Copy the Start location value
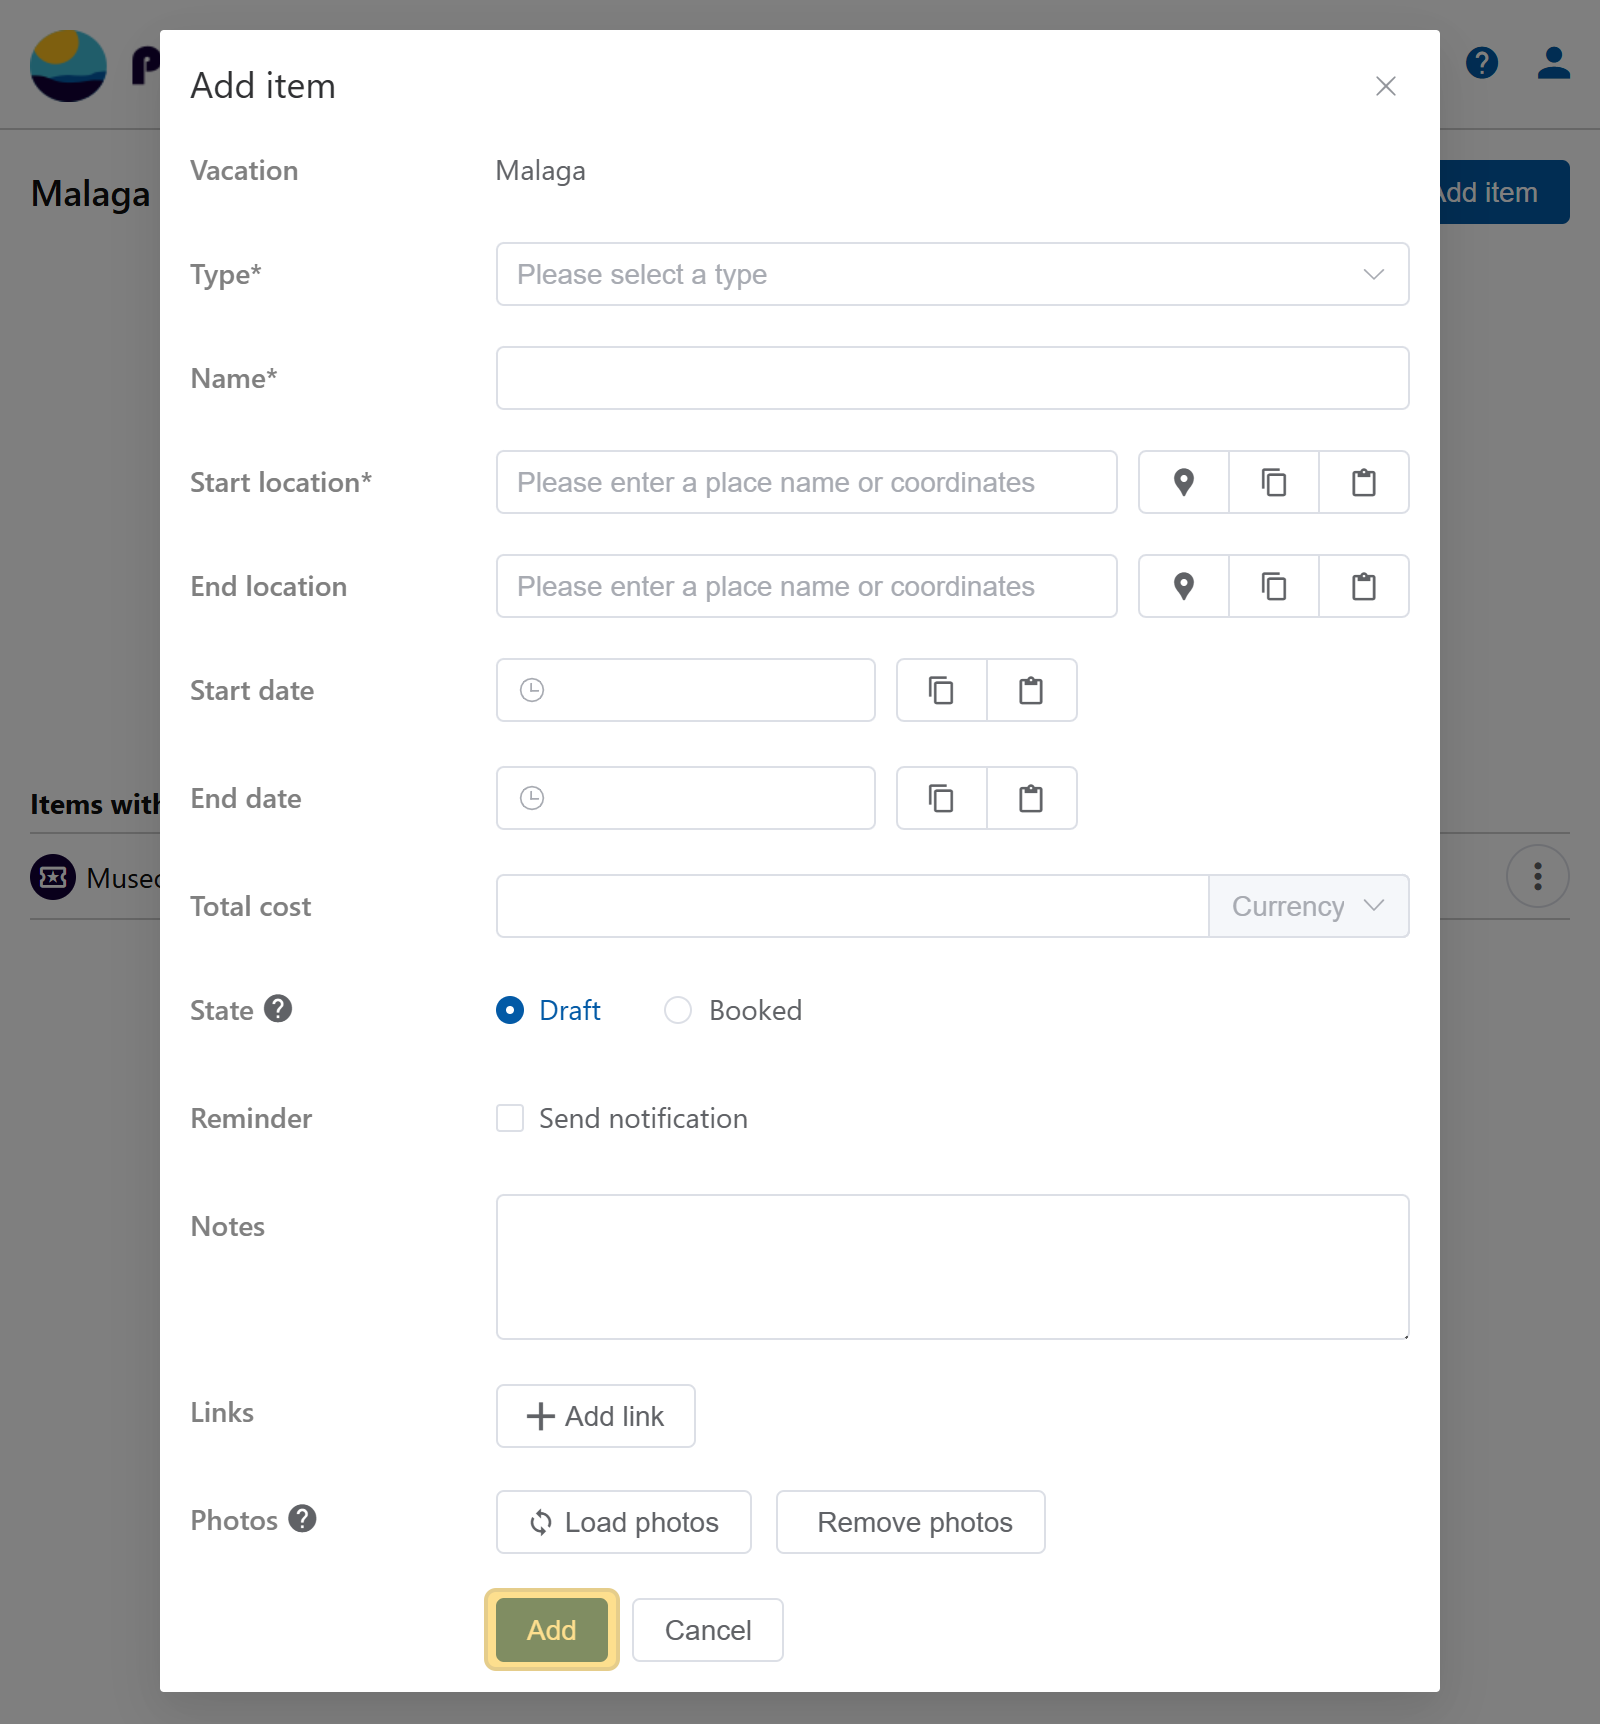1600x1724 pixels. point(1274,482)
